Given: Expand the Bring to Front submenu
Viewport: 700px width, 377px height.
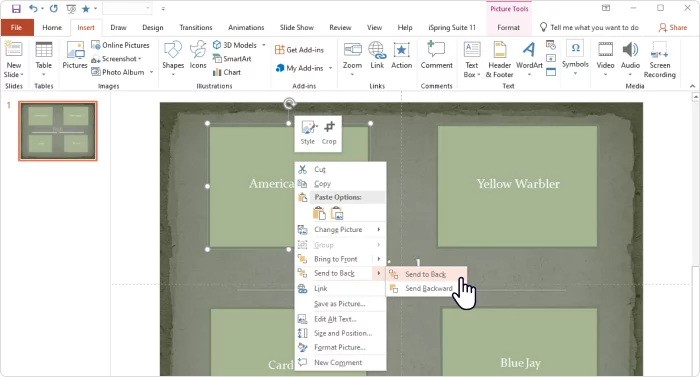Looking at the screenshot, I should pyautogui.click(x=379, y=259).
